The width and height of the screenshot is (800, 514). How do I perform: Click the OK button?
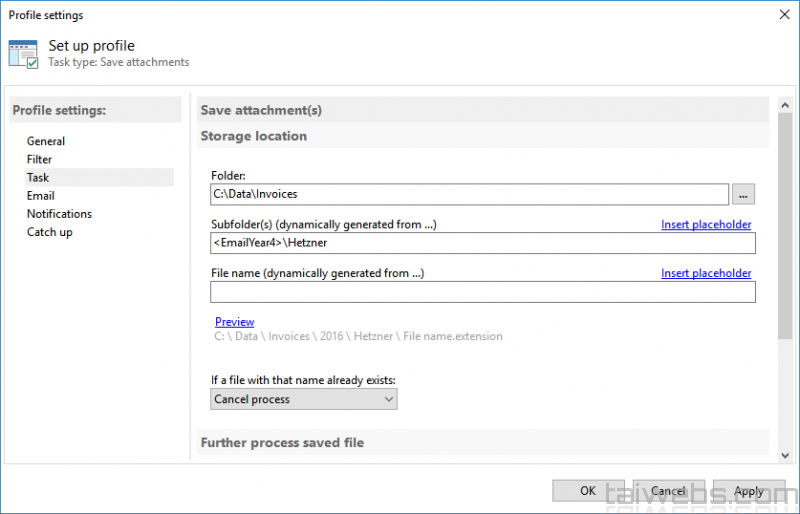tap(588, 491)
